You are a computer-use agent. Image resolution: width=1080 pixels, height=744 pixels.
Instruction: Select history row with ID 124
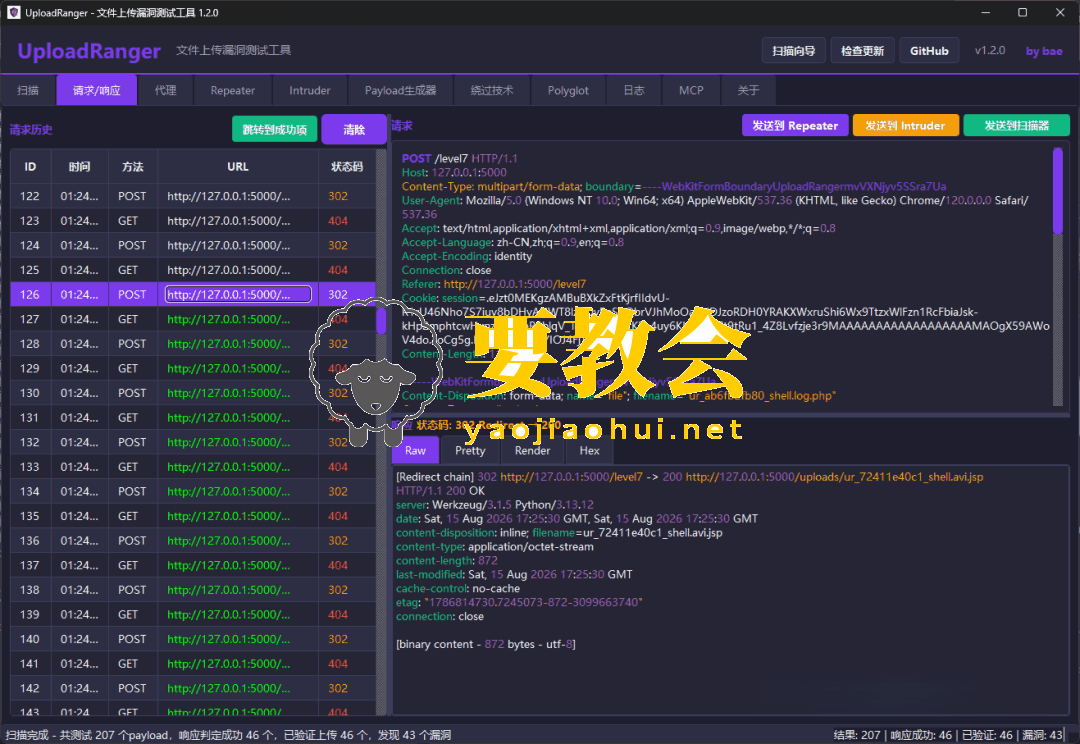pyautogui.click(x=193, y=245)
